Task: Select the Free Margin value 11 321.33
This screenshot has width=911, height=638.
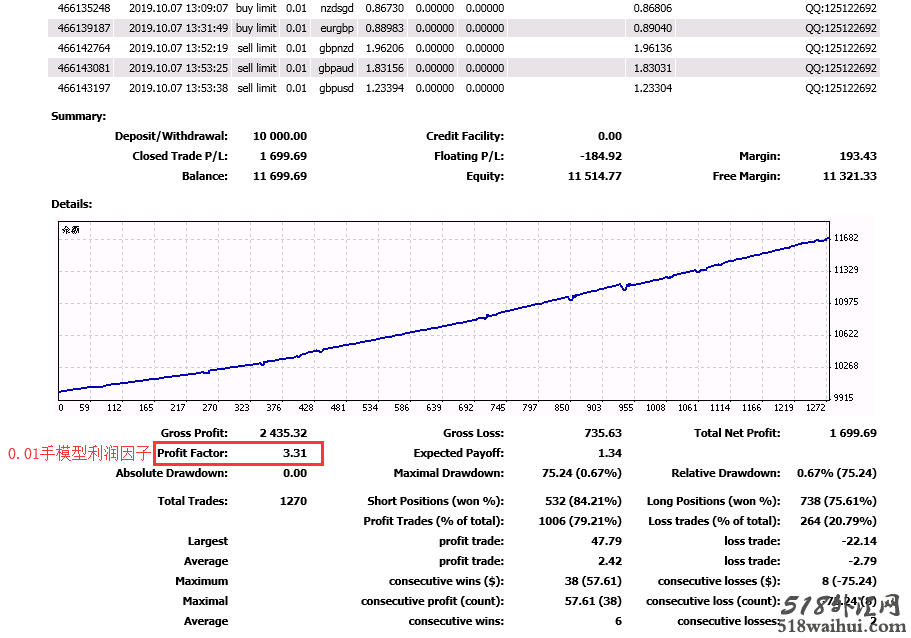Action: (849, 176)
